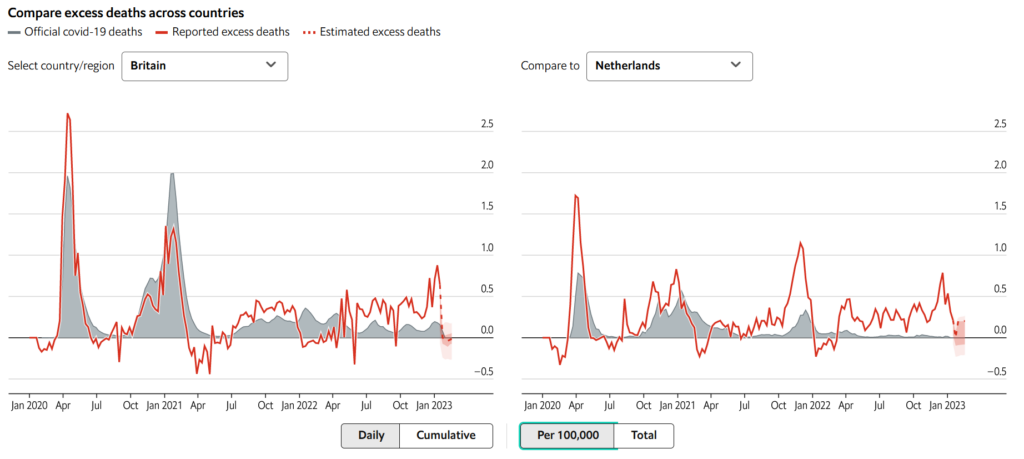Screen dimensions: 1024x459
Task: Select the Daily view toggle
Action: click(370, 436)
